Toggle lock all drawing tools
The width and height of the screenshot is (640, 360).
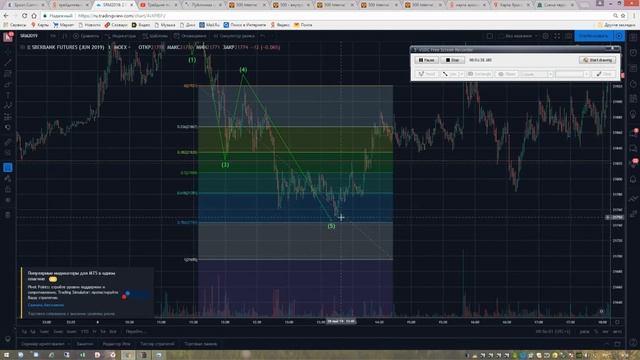pyautogui.click(x=8, y=189)
